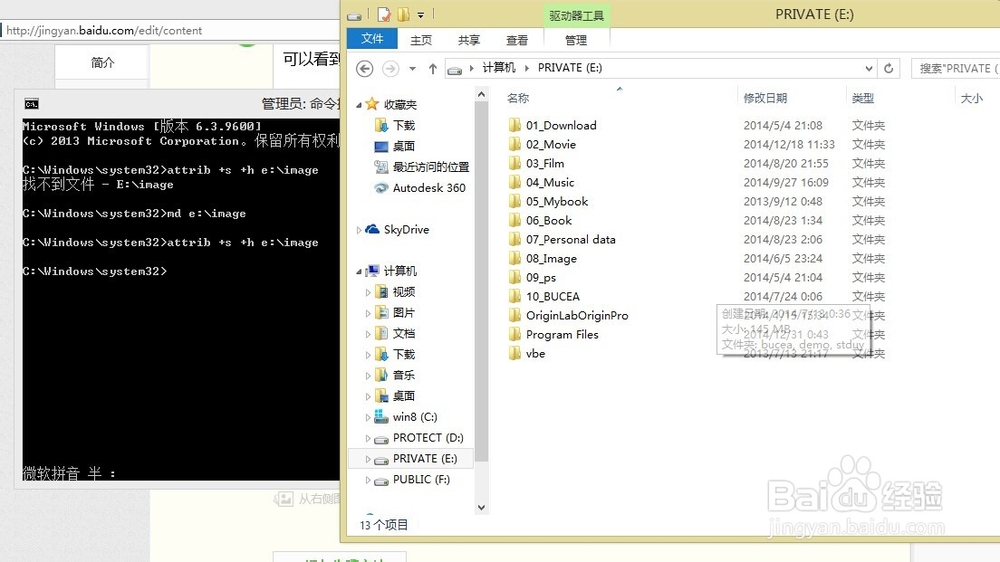Expand the SkyDrive tree node
Image resolution: width=1000 pixels, height=562 pixels.
(358, 230)
